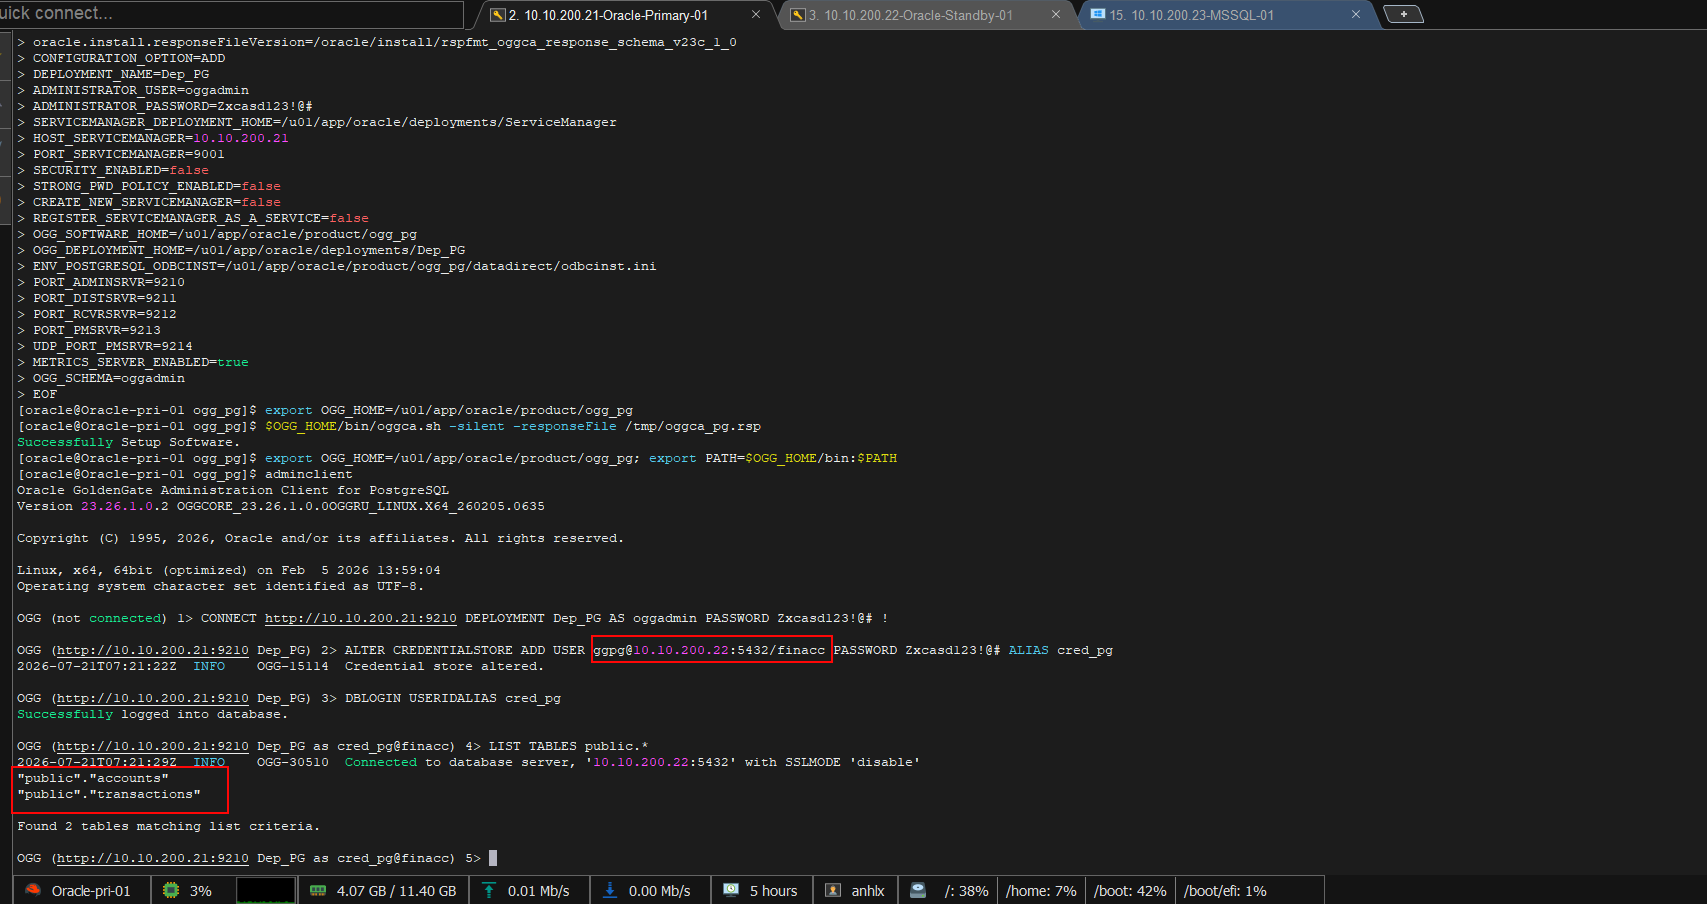The height and width of the screenshot is (904, 1707).
Task: Click the "public"."accounts" table result line
Action: click(93, 778)
